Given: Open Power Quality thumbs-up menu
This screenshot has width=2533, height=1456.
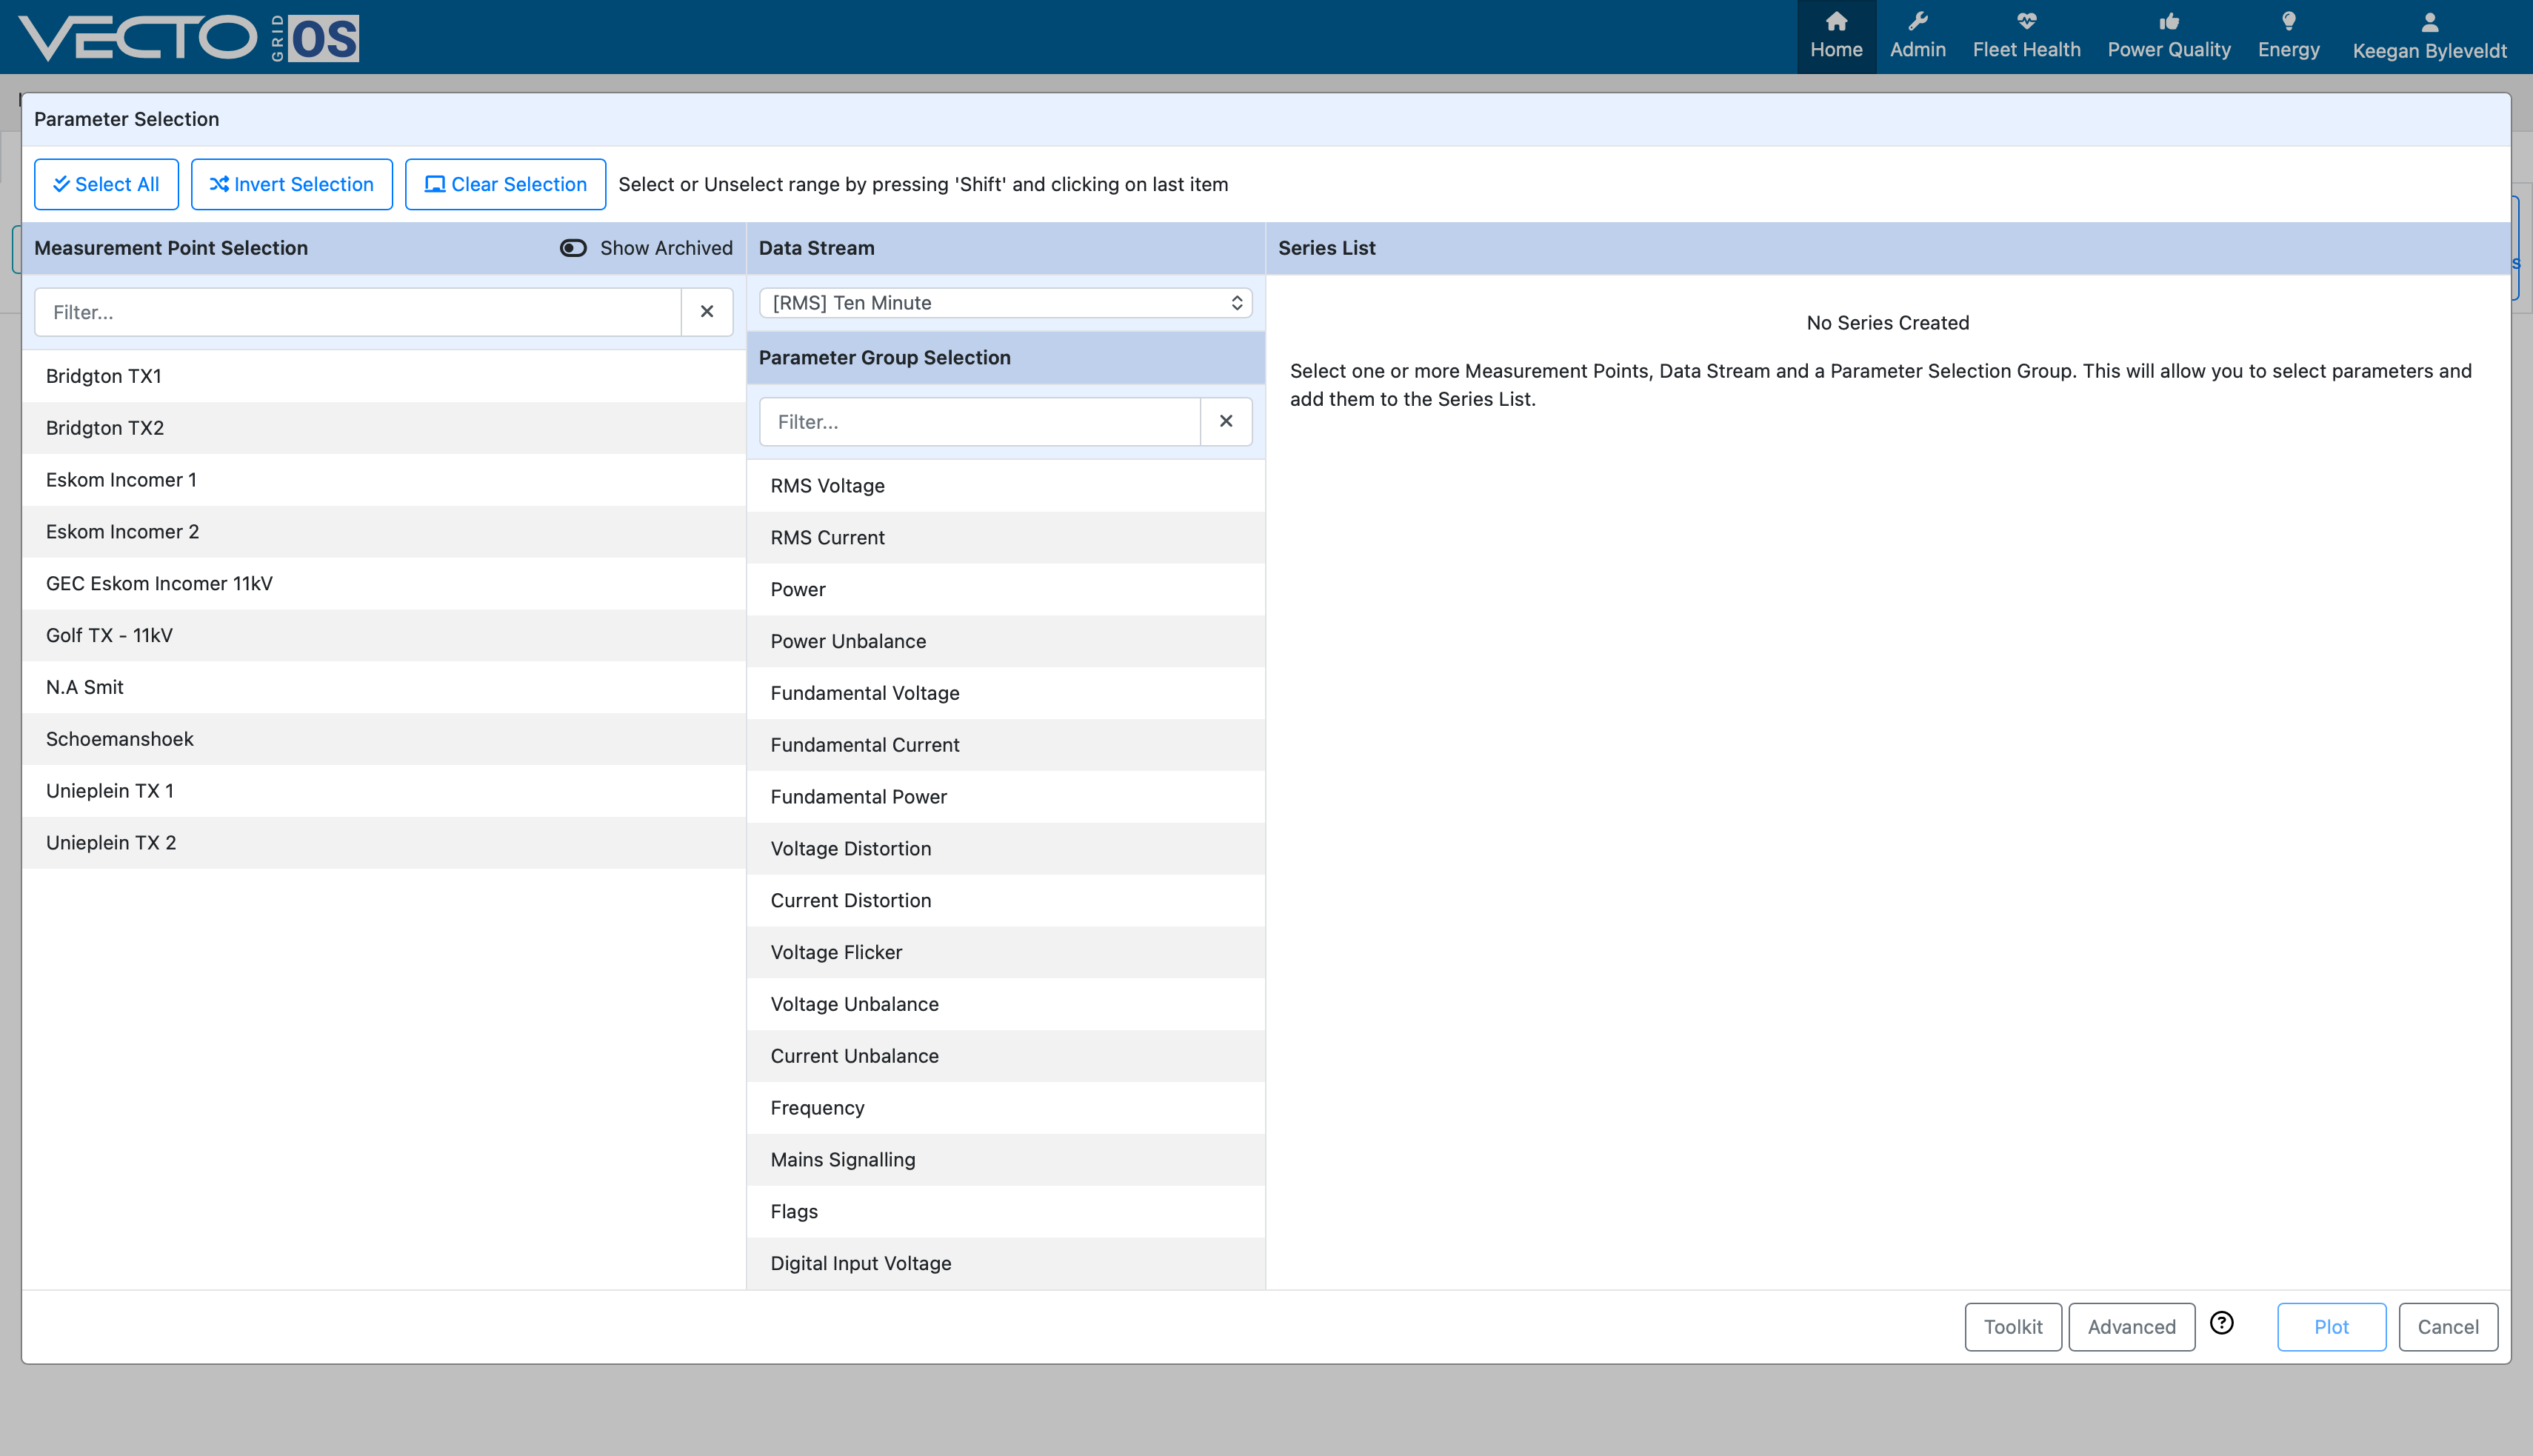Looking at the screenshot, I should 2169,36.
